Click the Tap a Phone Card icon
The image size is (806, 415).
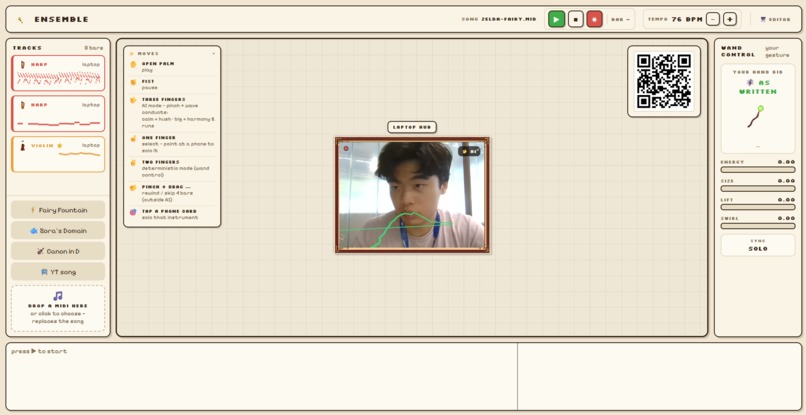click(133, 211)
